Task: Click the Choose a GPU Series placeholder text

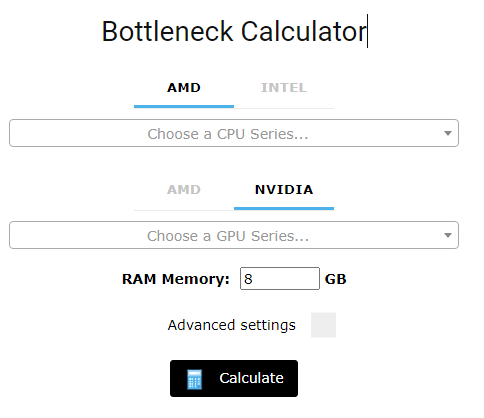Action: (x=228, y=236)
